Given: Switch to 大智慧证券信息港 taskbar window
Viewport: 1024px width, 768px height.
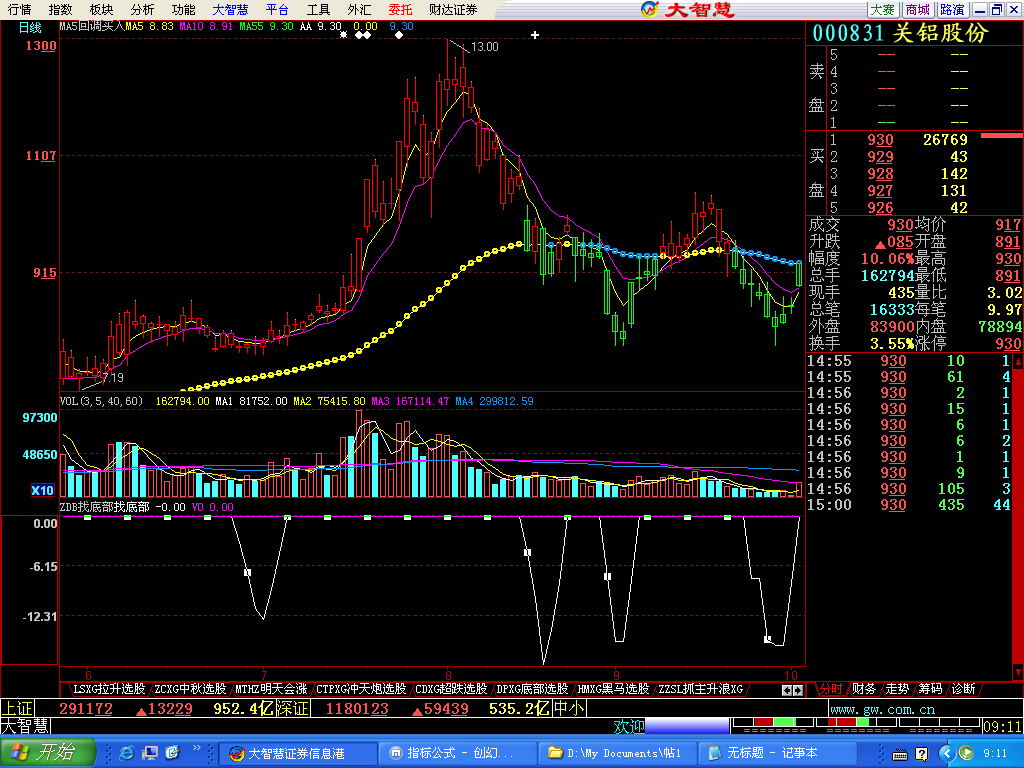Looking at the screenshot, I should click(x=298, y=753).
